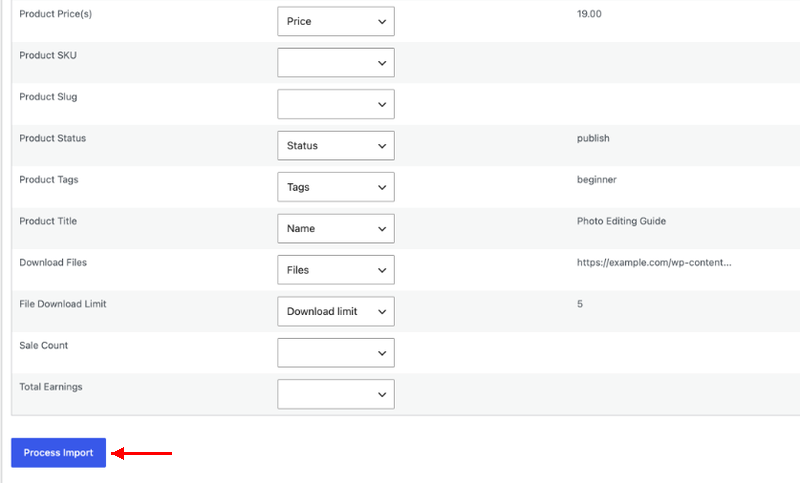Select the 'Product Slug' field label
This screenshot has width=800, height=483.
(x=48, y=97)
